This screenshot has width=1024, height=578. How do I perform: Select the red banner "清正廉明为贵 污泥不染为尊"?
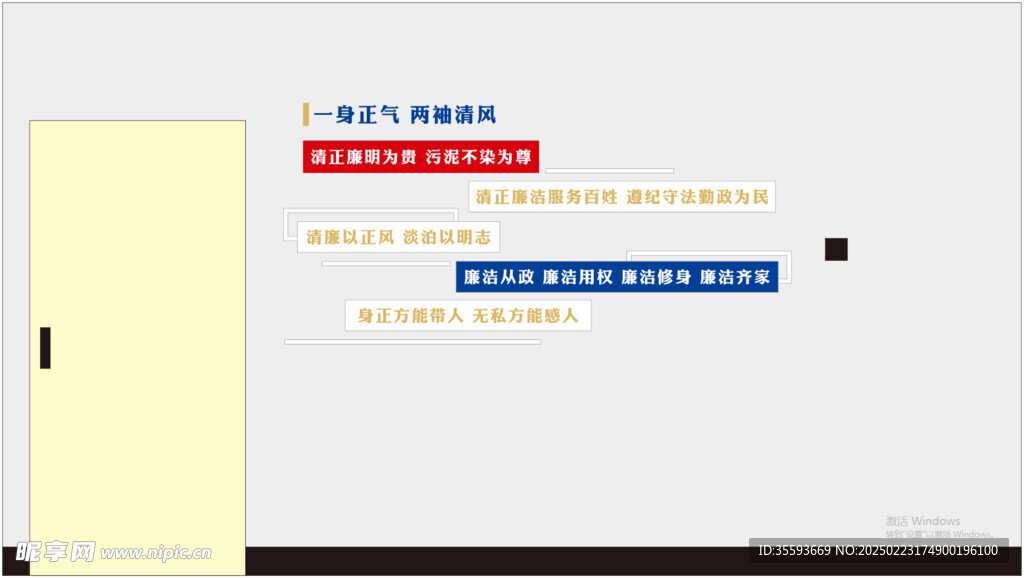420,157
